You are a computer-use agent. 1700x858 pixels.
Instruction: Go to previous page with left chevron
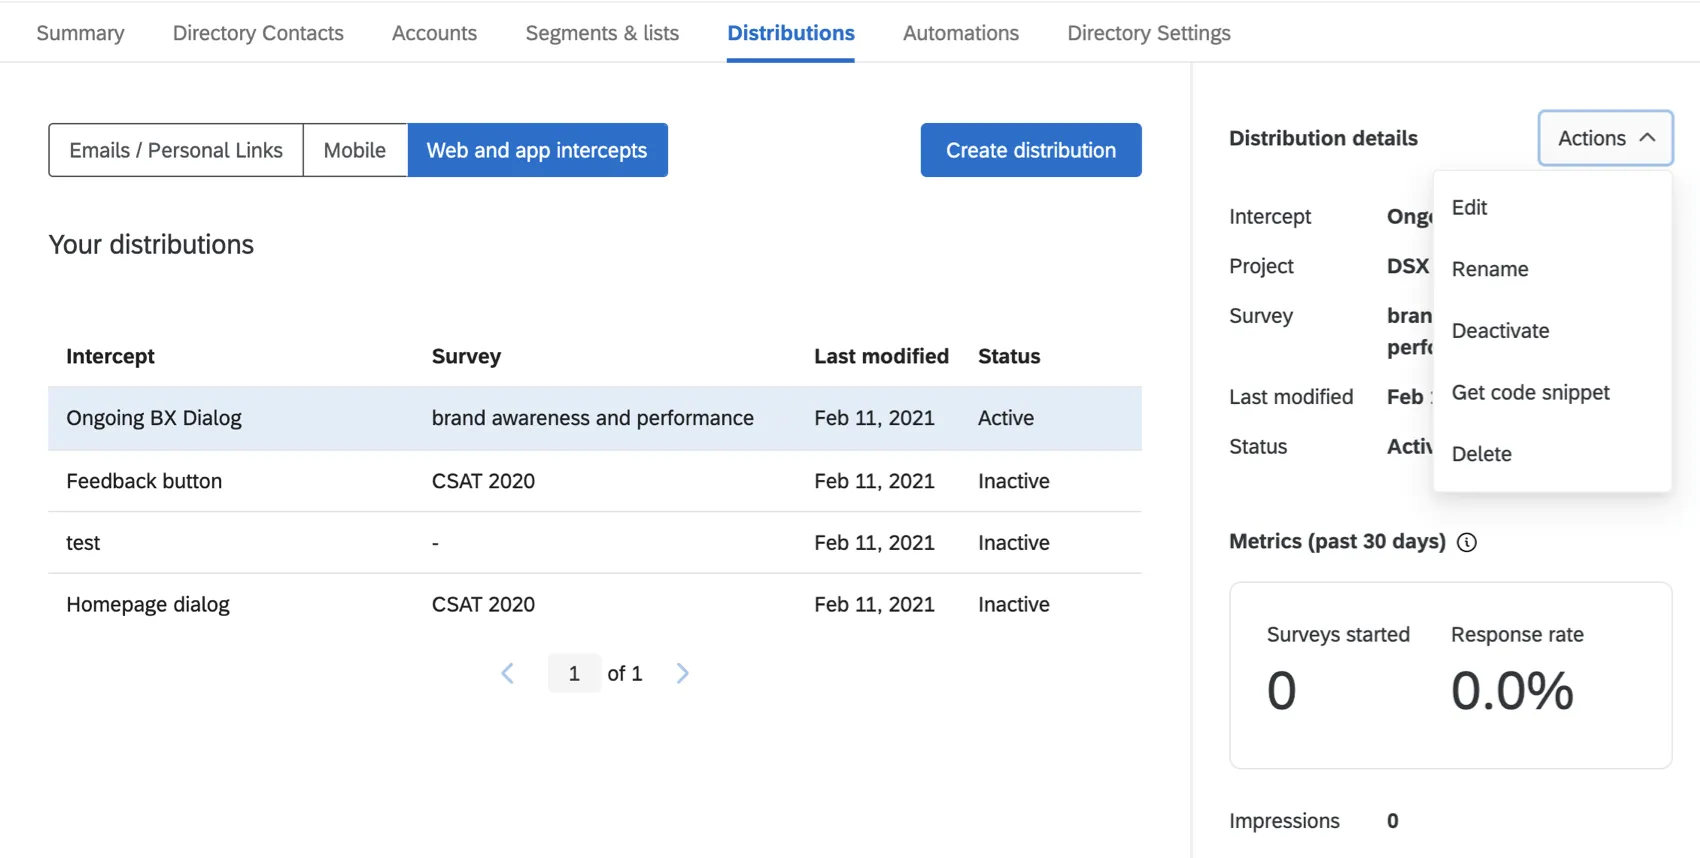(x=508, y=673)
